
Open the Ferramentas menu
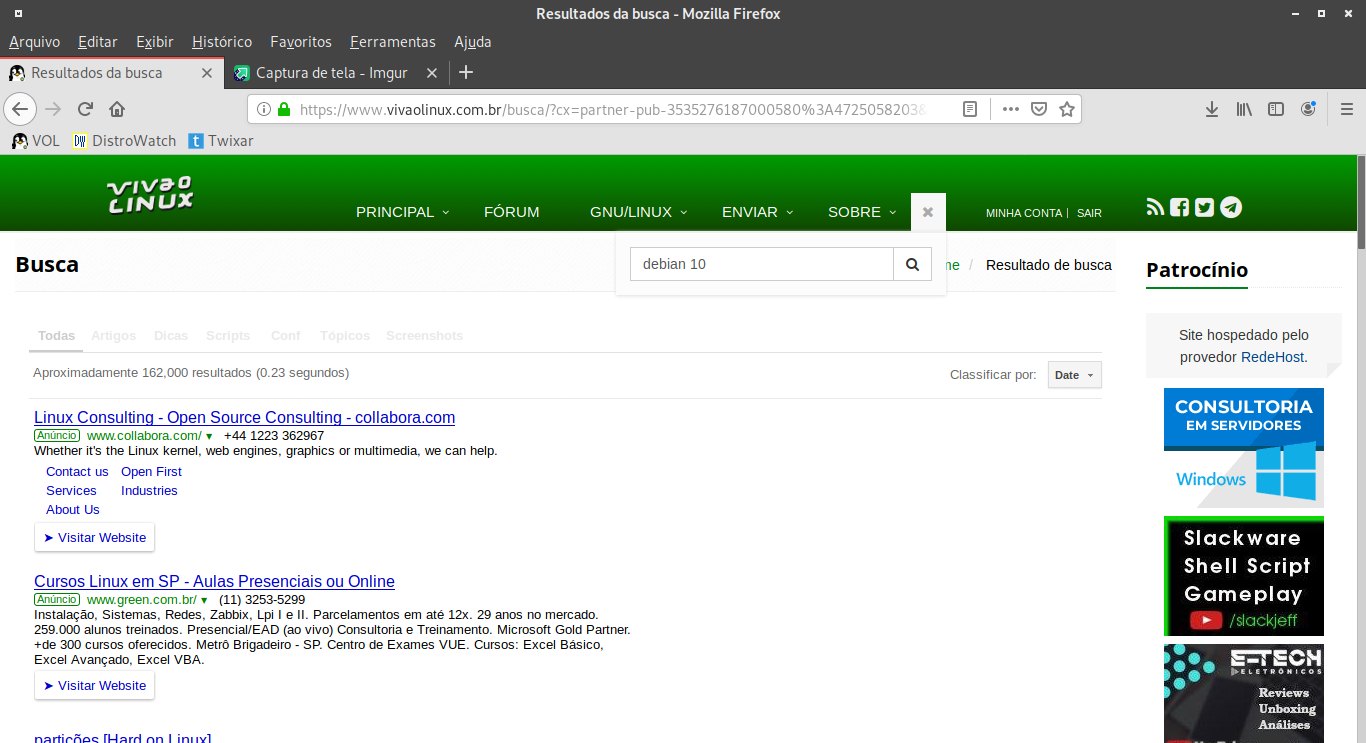tap(393, 42)
